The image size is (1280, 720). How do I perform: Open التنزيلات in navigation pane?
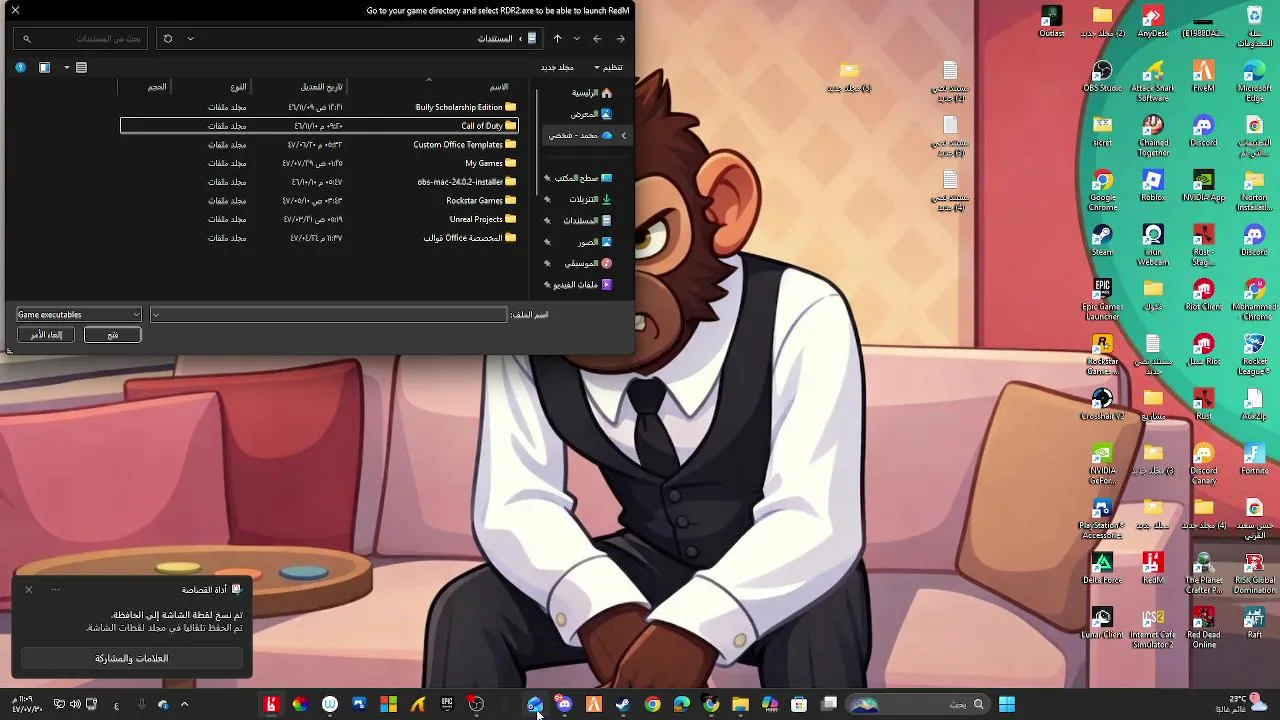coord(590,199)
